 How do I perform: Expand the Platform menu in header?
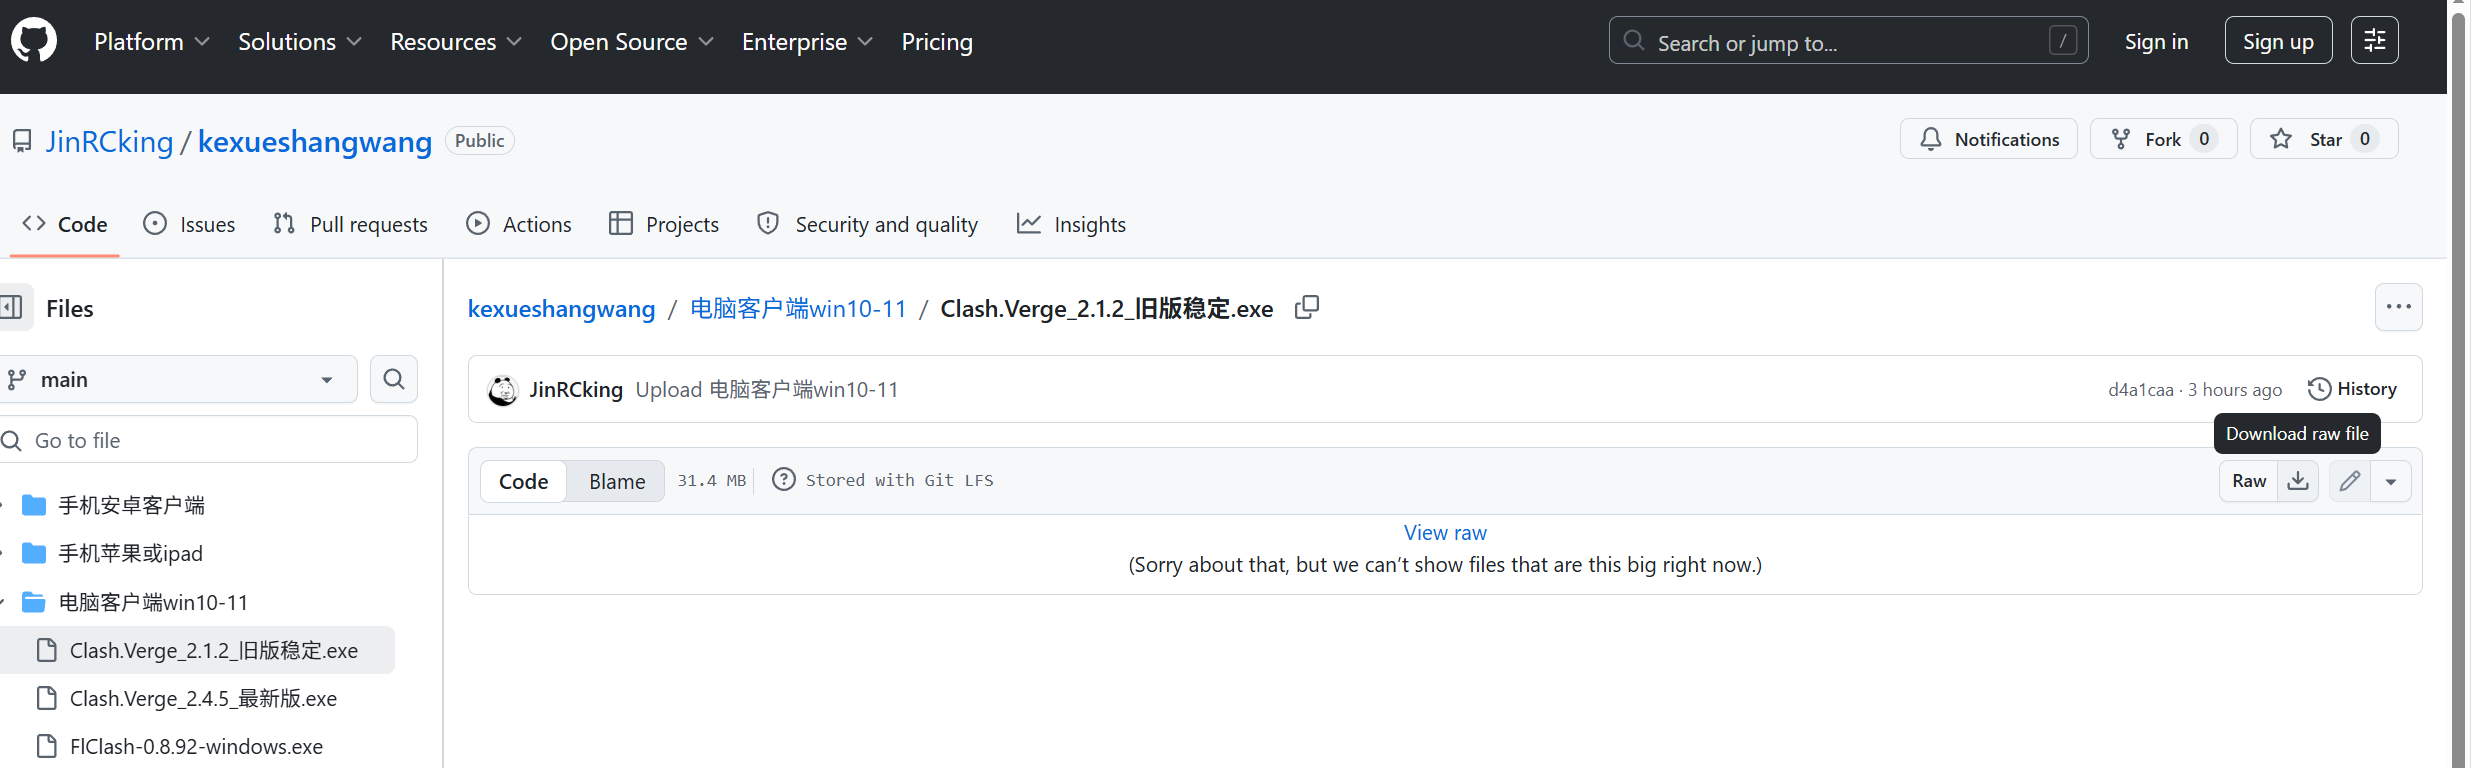click(x=151, y=41)
